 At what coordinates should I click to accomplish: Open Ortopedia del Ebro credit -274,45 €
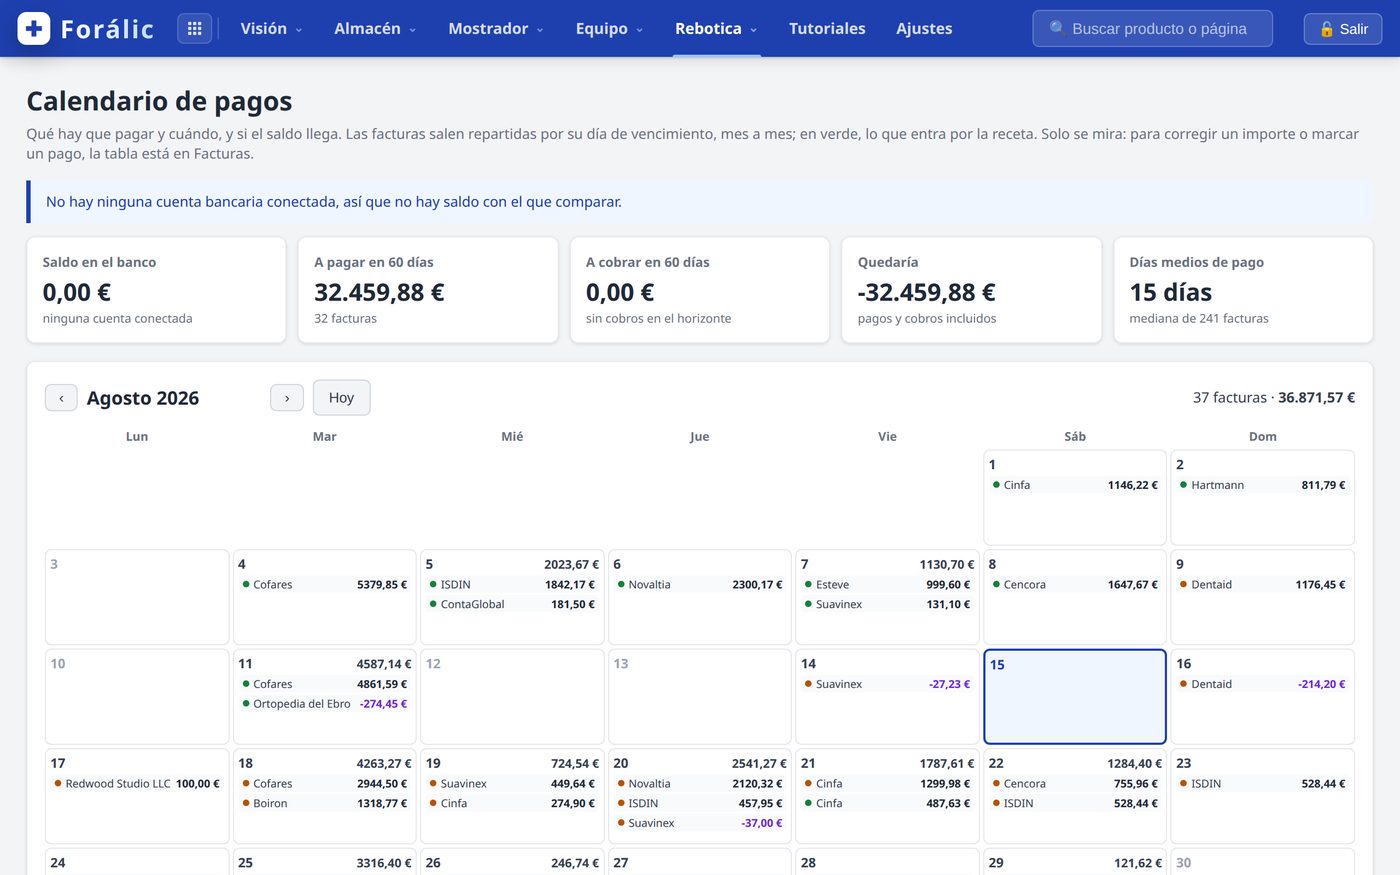click(324, 704)
